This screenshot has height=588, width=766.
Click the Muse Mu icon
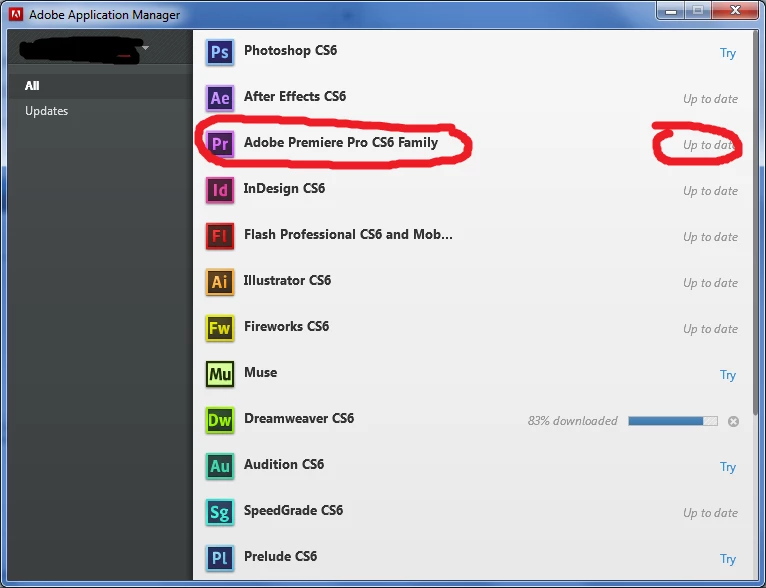[220, 374]
